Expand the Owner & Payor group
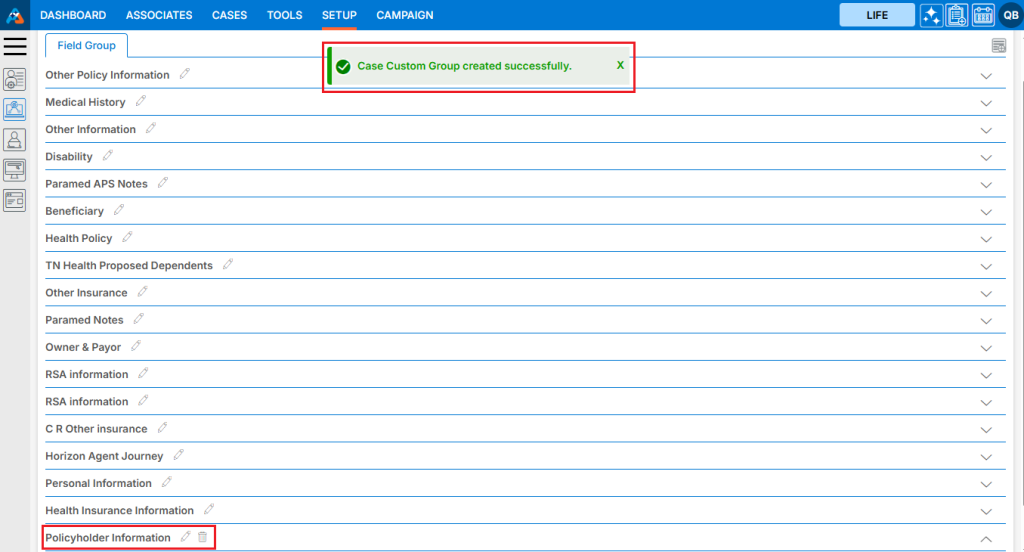Viewport: 1024px width, 552px height. 986,348
